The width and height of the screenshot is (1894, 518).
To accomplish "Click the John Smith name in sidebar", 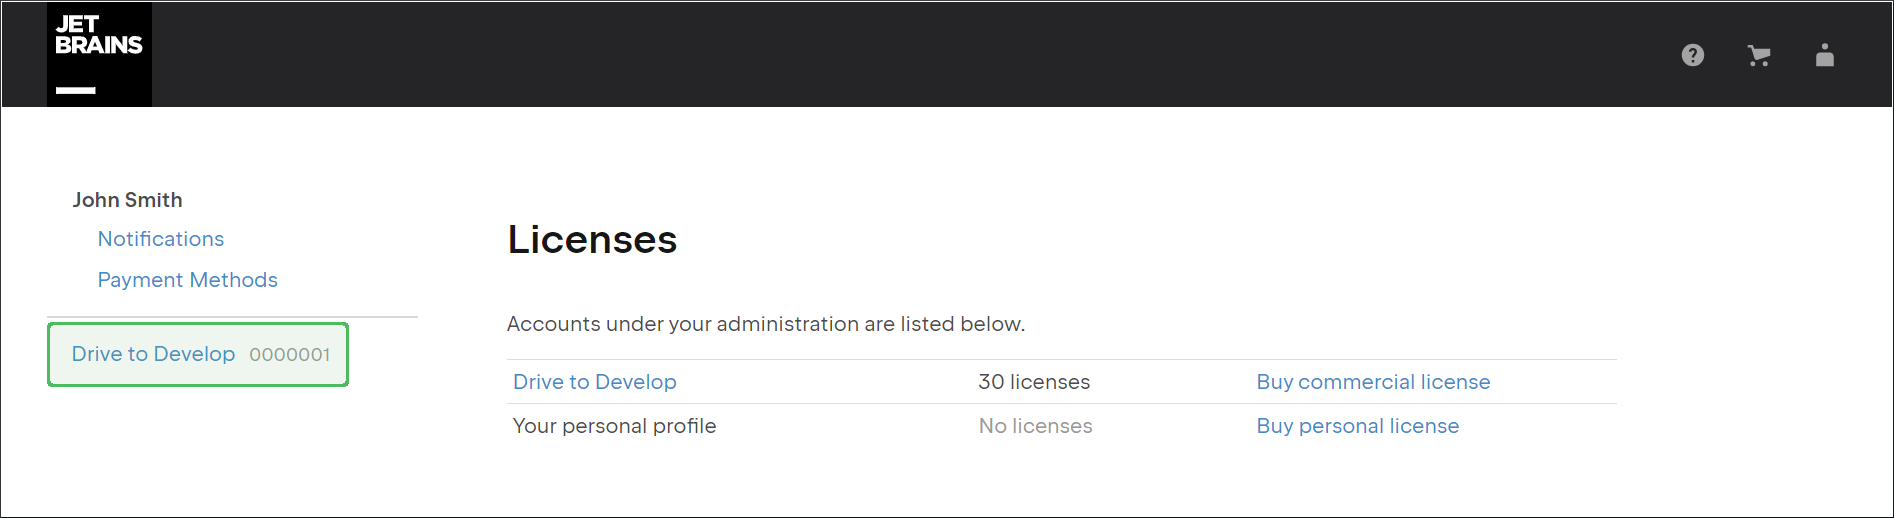I will click(x=127, y=200).
